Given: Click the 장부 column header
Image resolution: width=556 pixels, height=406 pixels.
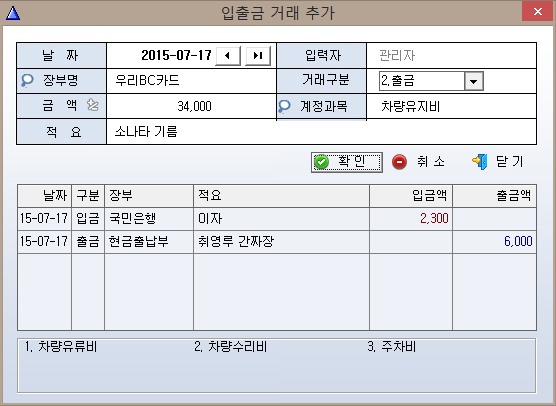Looking at the screenshot, I should click(x=149, y=196).
